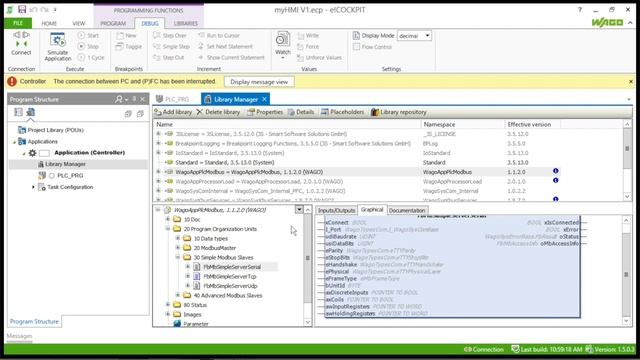
Task: Click the Simulate Application icon
Action: click(x=58, y=47)
